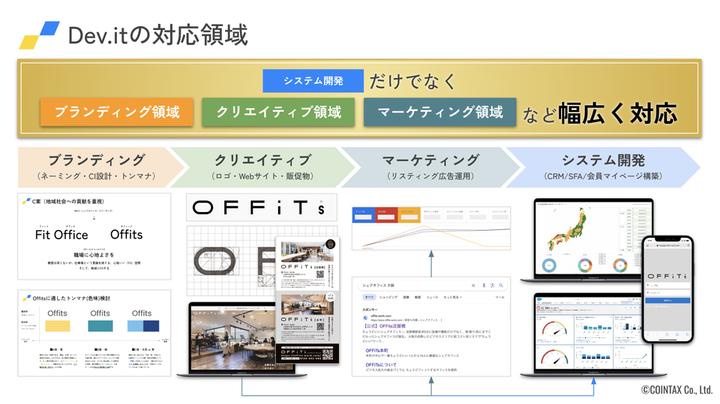This screenshot has width=720, height=404.
Task: Click the magnifier search icon in the search box
Action: point(501,285)
